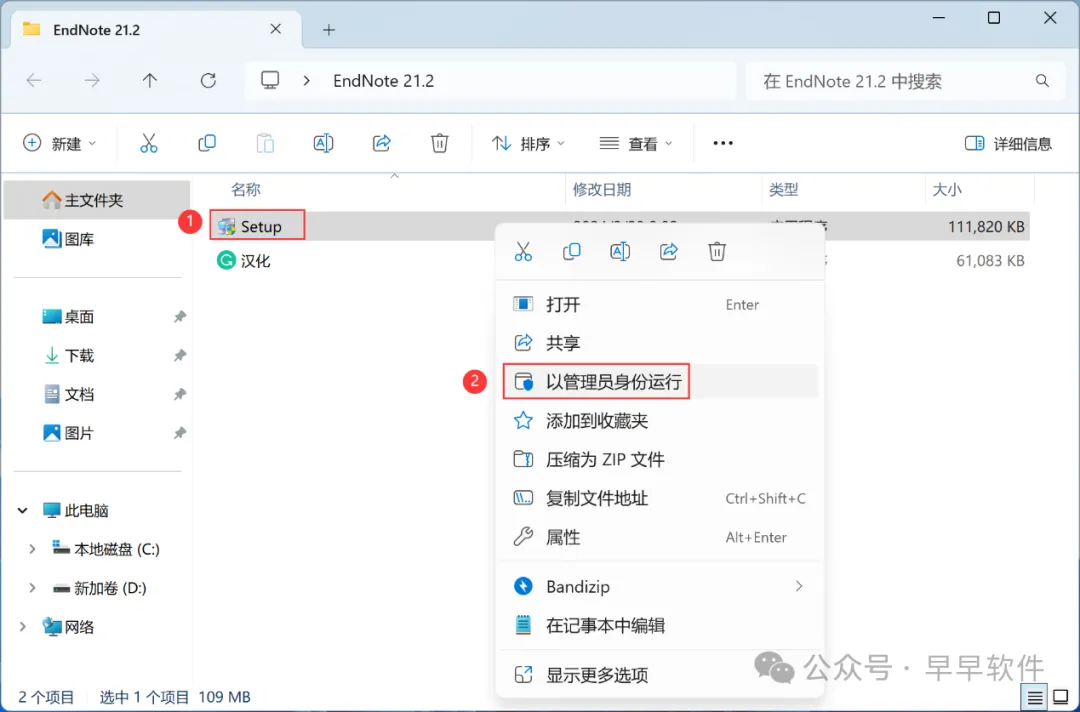
Task: Click the Cut icon in the toolbar
Action: [x=148, y=143]
